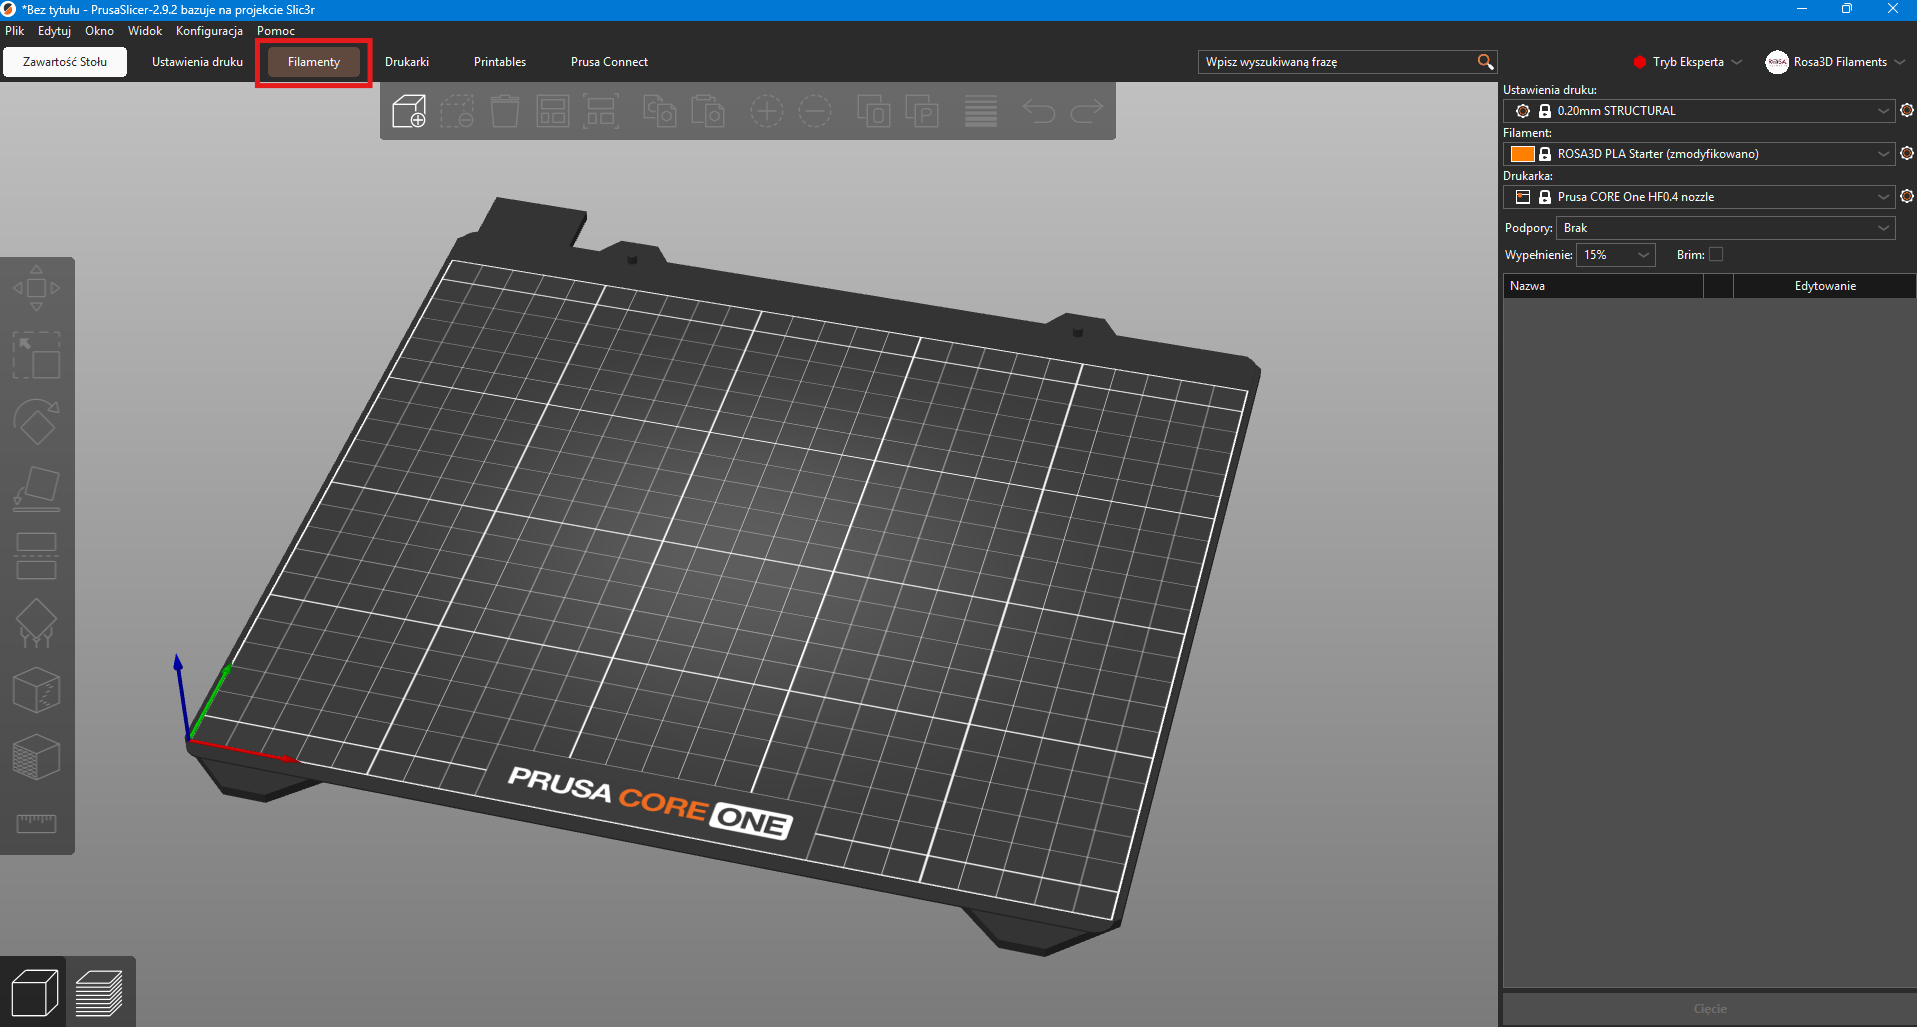
Task: Click the Split to parts icon
Action: coord(922,111)
